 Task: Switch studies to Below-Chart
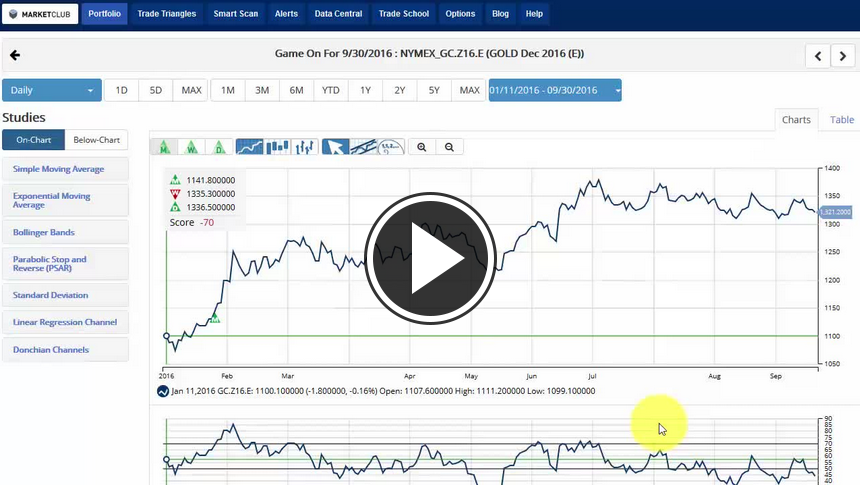(97, 140)
